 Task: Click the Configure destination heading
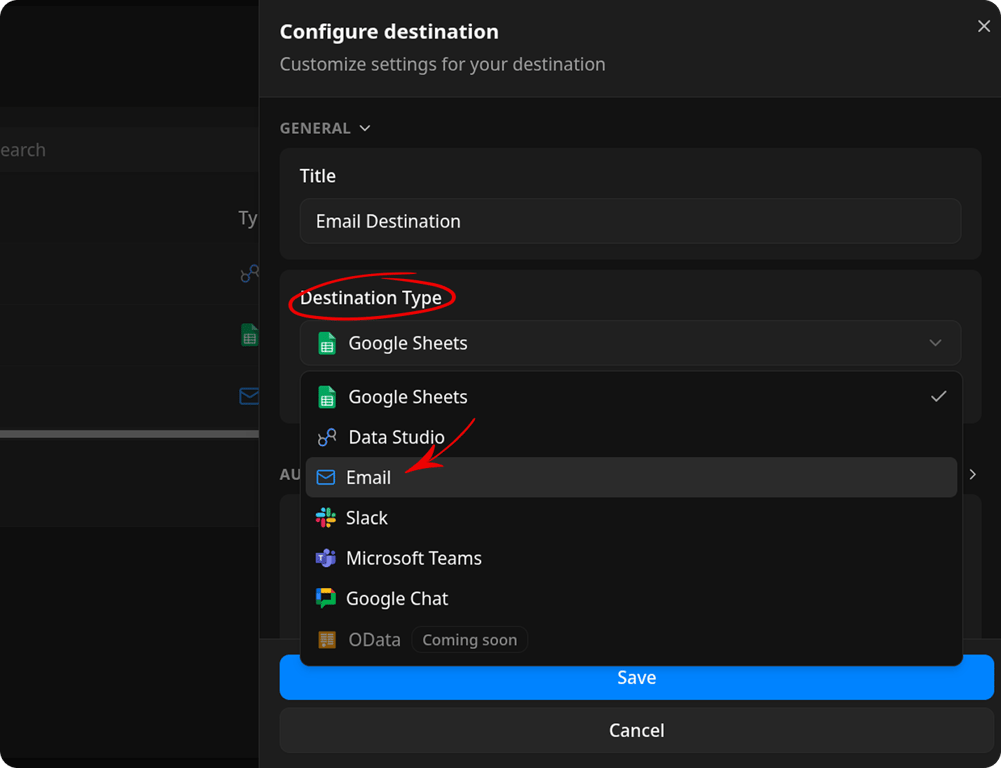[389, 31]
